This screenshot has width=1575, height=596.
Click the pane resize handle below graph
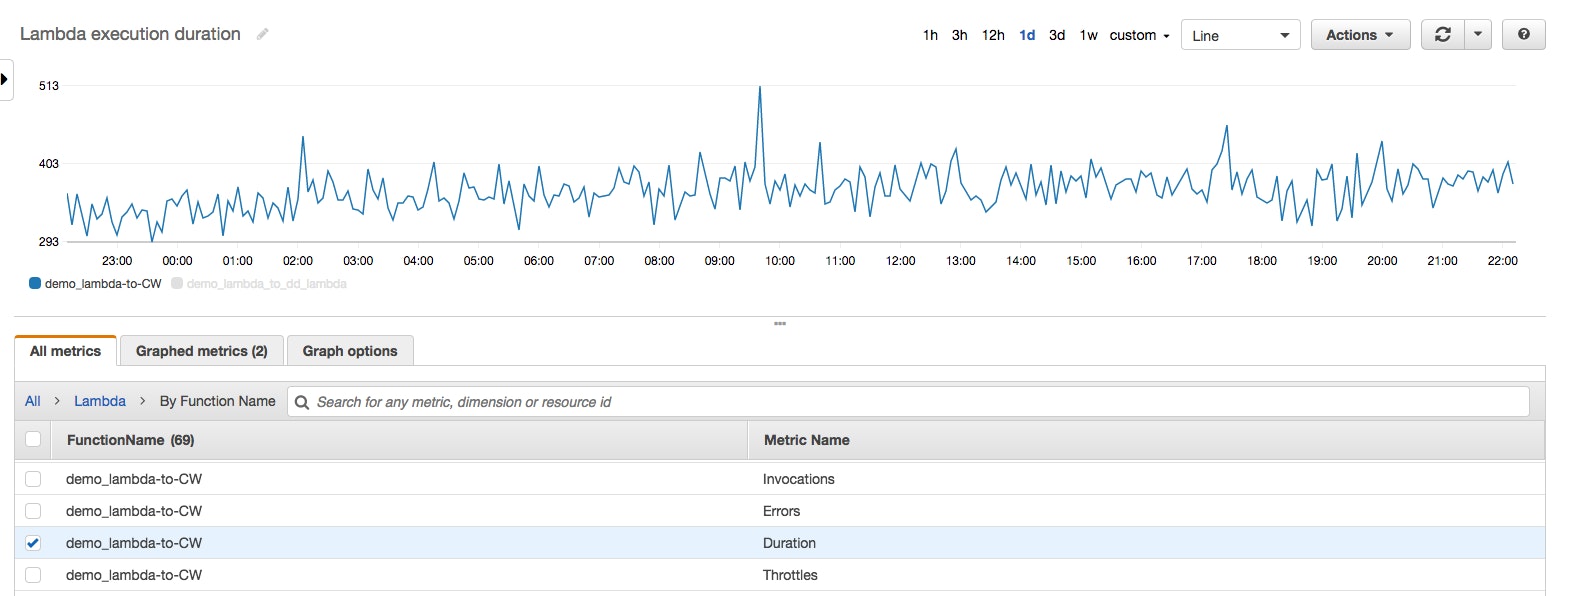pyautogui.click(x=780, y=324)
